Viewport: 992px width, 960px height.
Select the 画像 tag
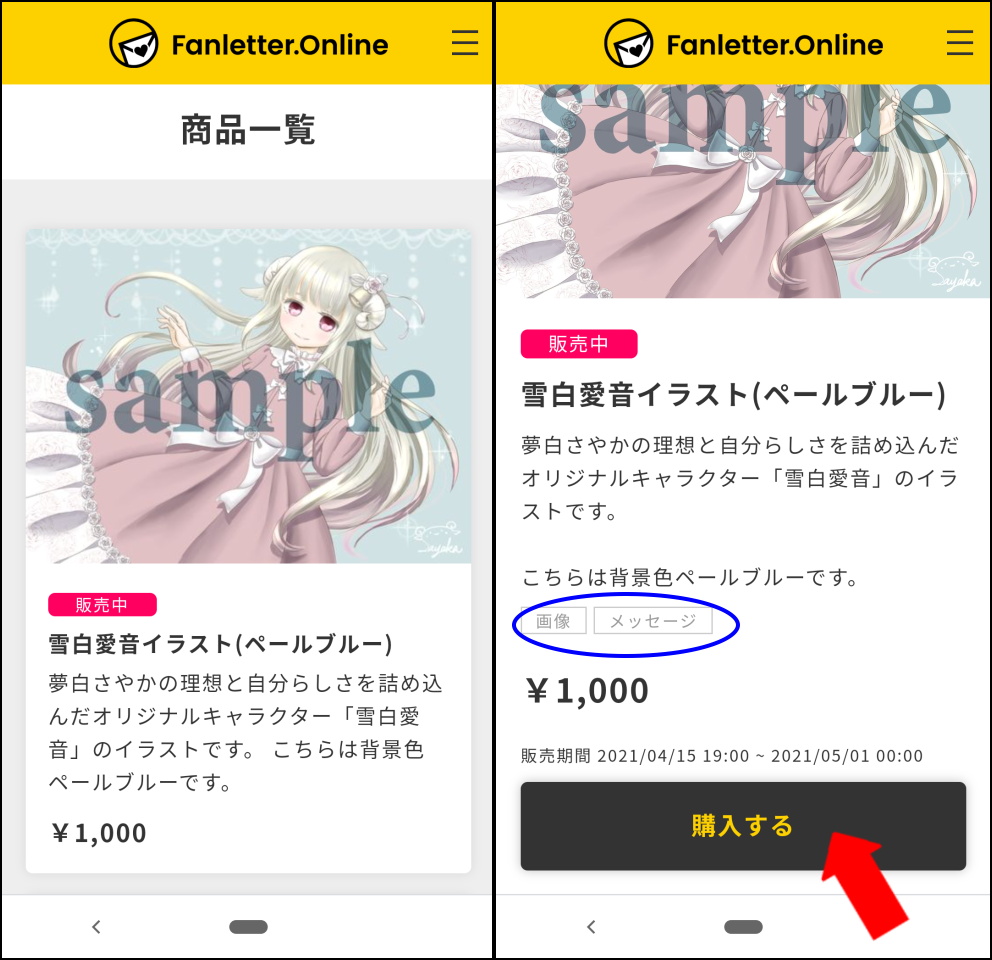pyautogui.click(x=554, y=621)
